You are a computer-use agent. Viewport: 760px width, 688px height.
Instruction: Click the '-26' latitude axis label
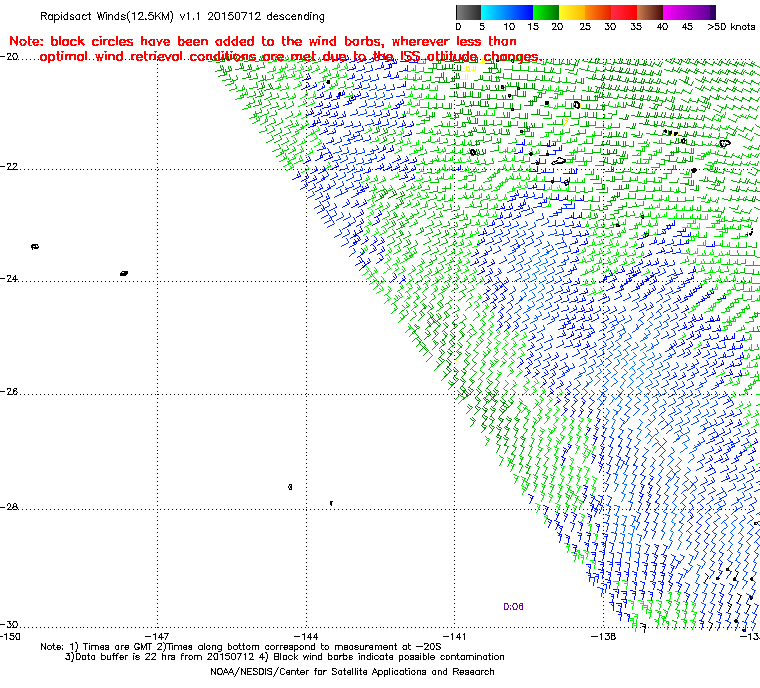(9, 391)
